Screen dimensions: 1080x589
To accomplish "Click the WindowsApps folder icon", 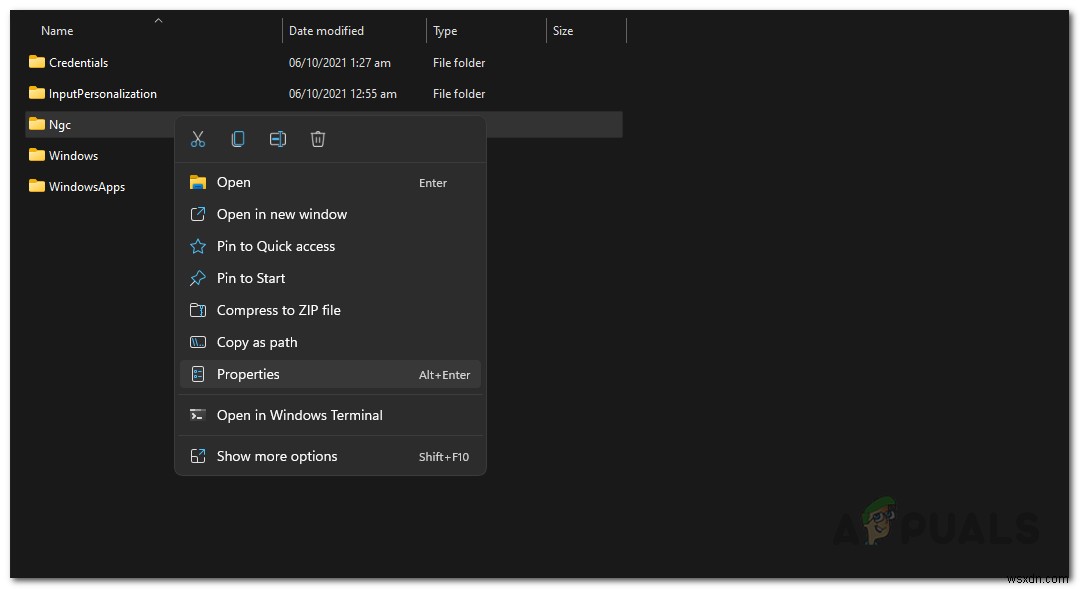I will (37, 186).
